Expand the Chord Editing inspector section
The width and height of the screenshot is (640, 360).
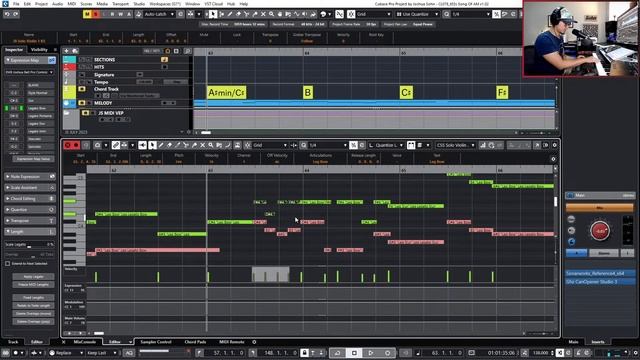tap(30, 199)
